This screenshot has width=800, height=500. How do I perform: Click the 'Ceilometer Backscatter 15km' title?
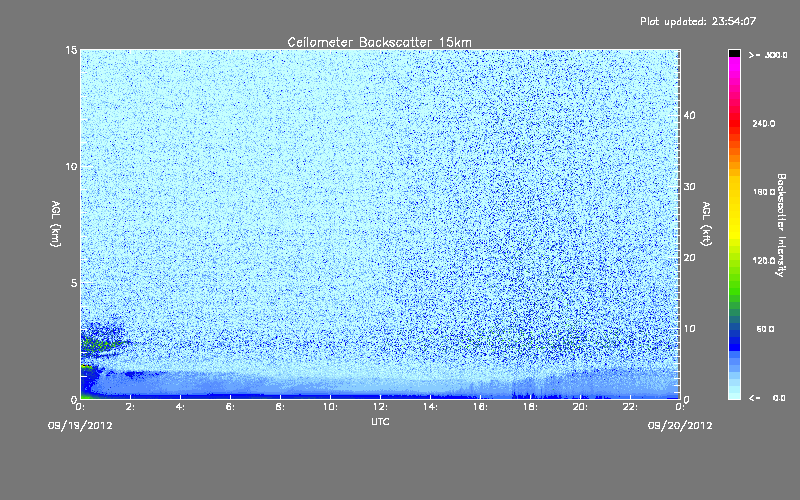point(379,42)
